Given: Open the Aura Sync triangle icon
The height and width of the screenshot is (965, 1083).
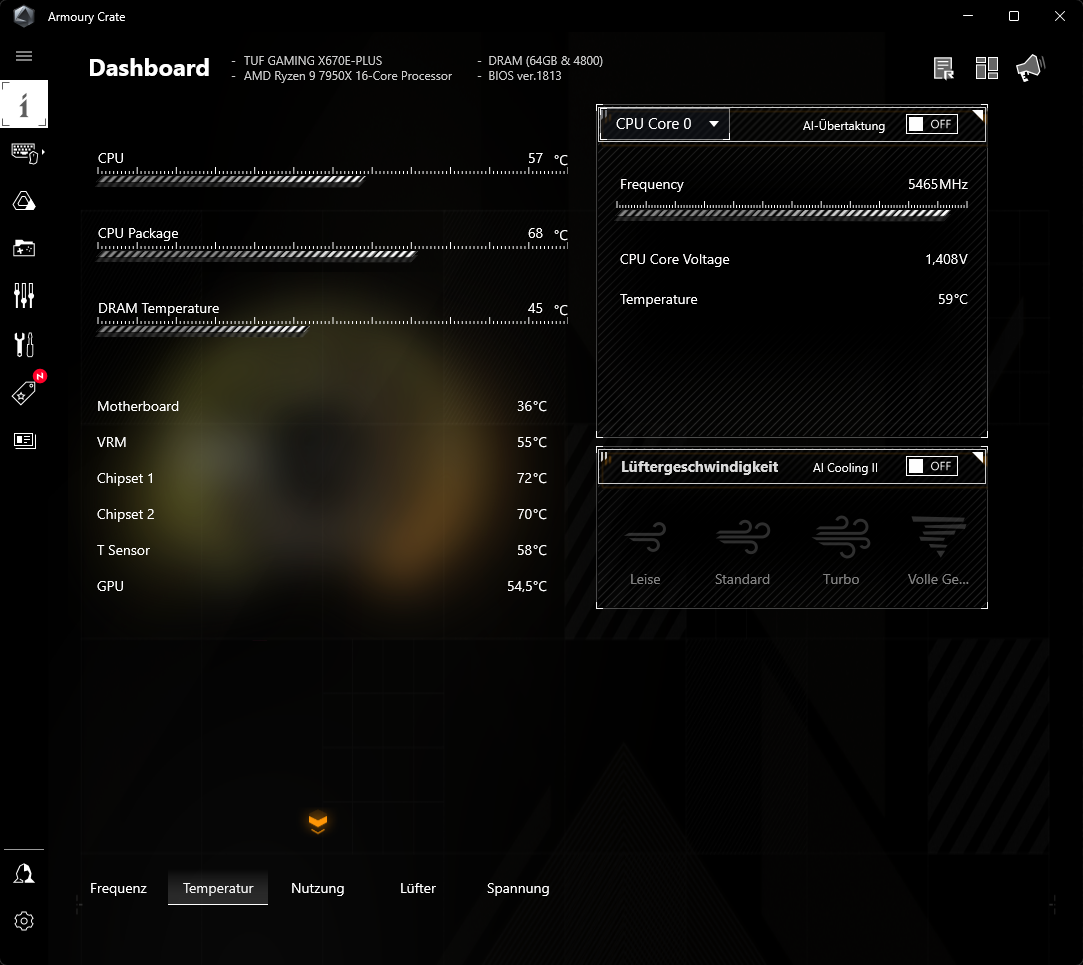Looking at the screenshot, I should click(x=24, y=200).
